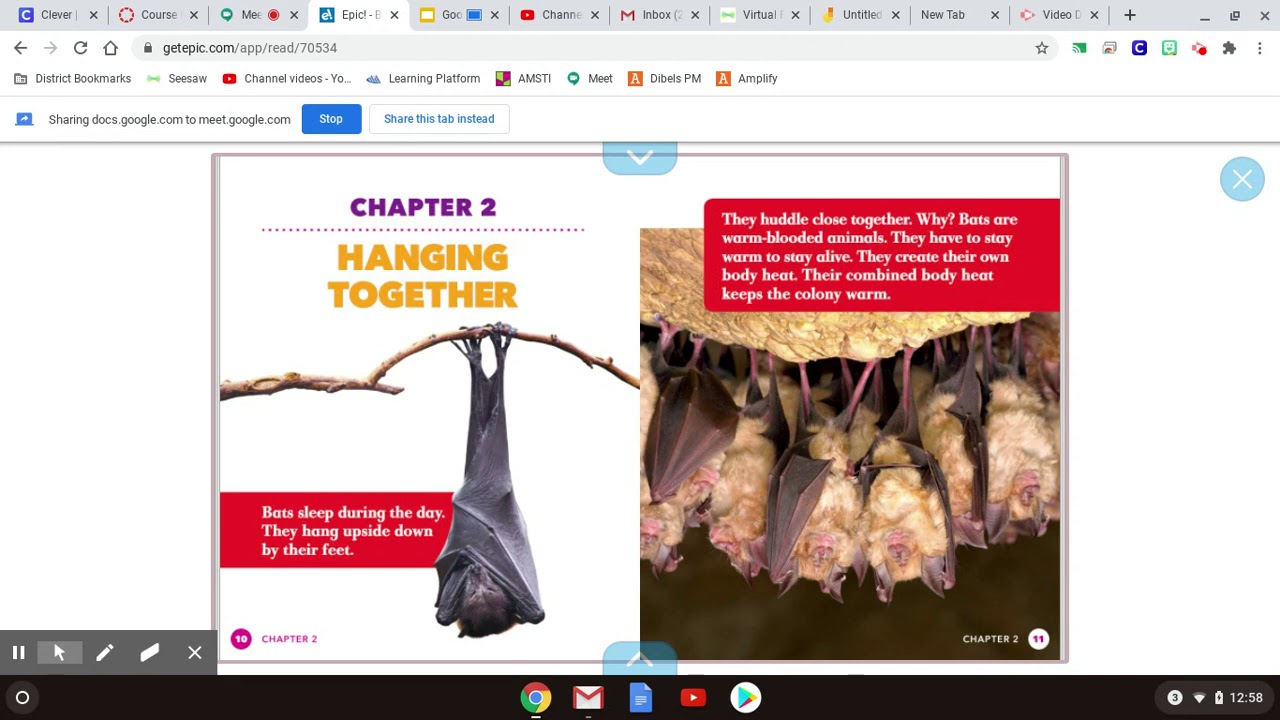
Task: Click the red recording extension icon
Action: click(1199, 48)
